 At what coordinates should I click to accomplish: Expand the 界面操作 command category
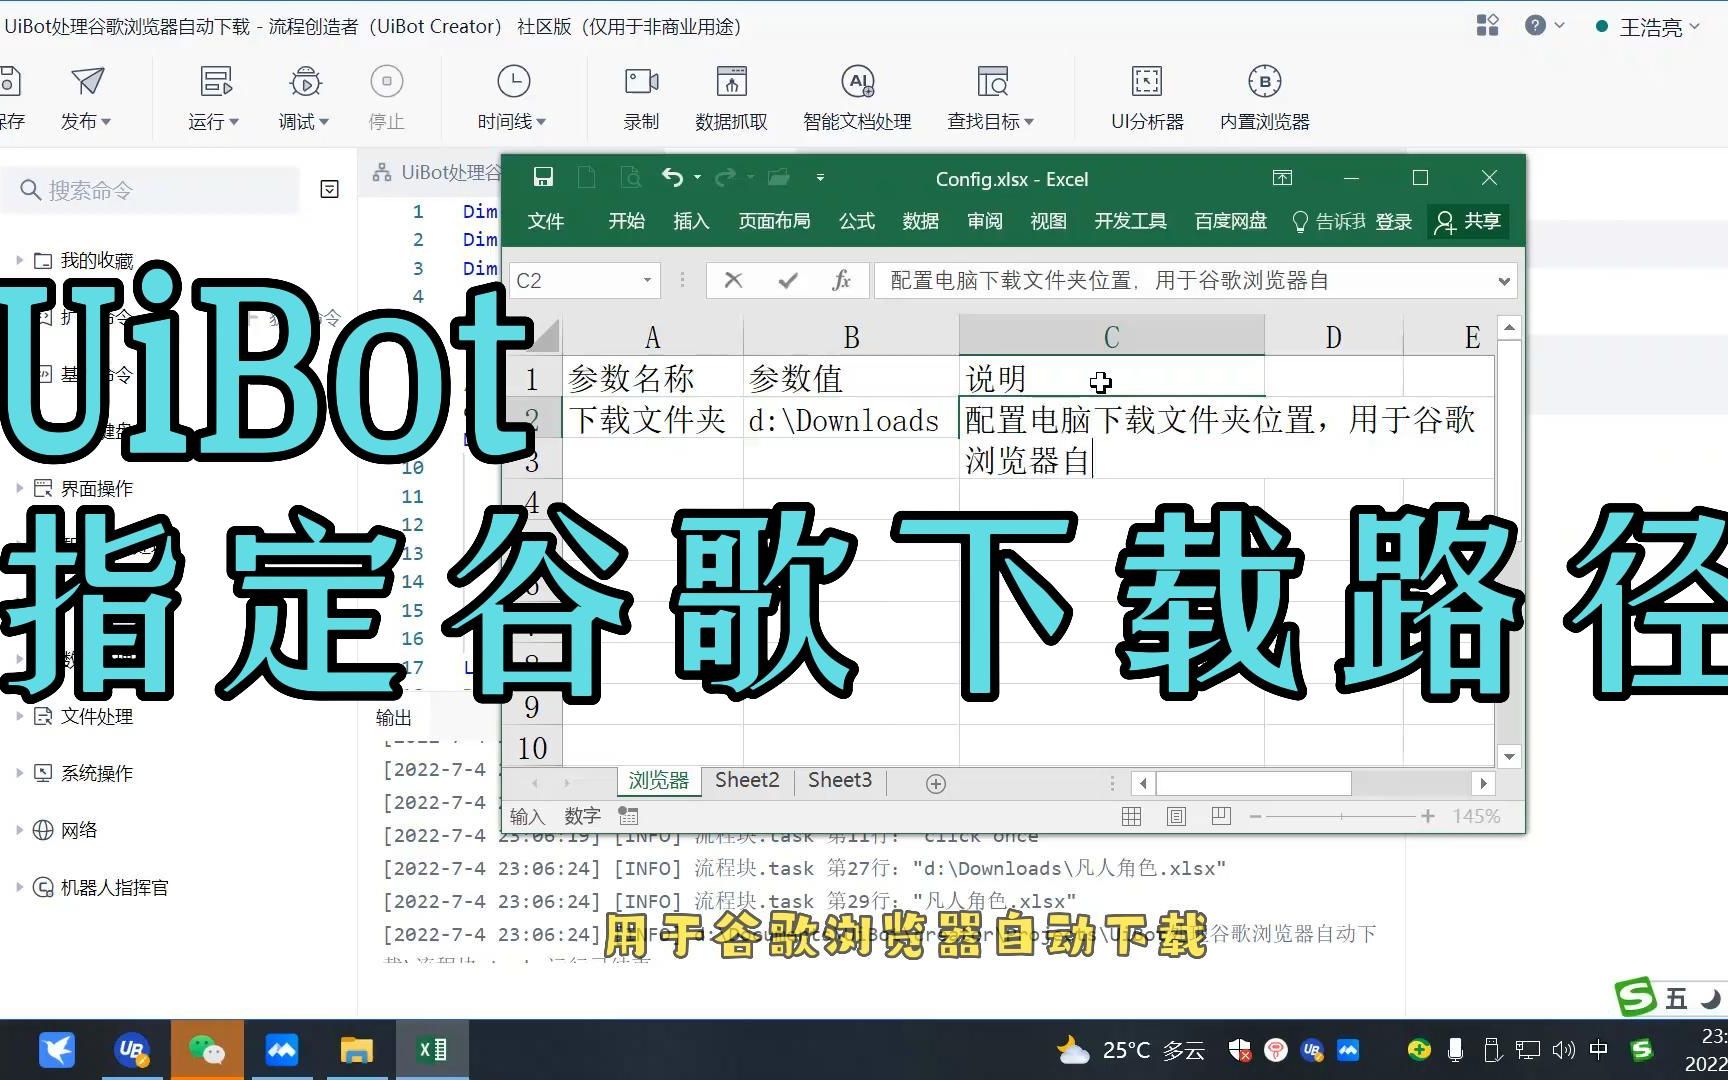19,488
